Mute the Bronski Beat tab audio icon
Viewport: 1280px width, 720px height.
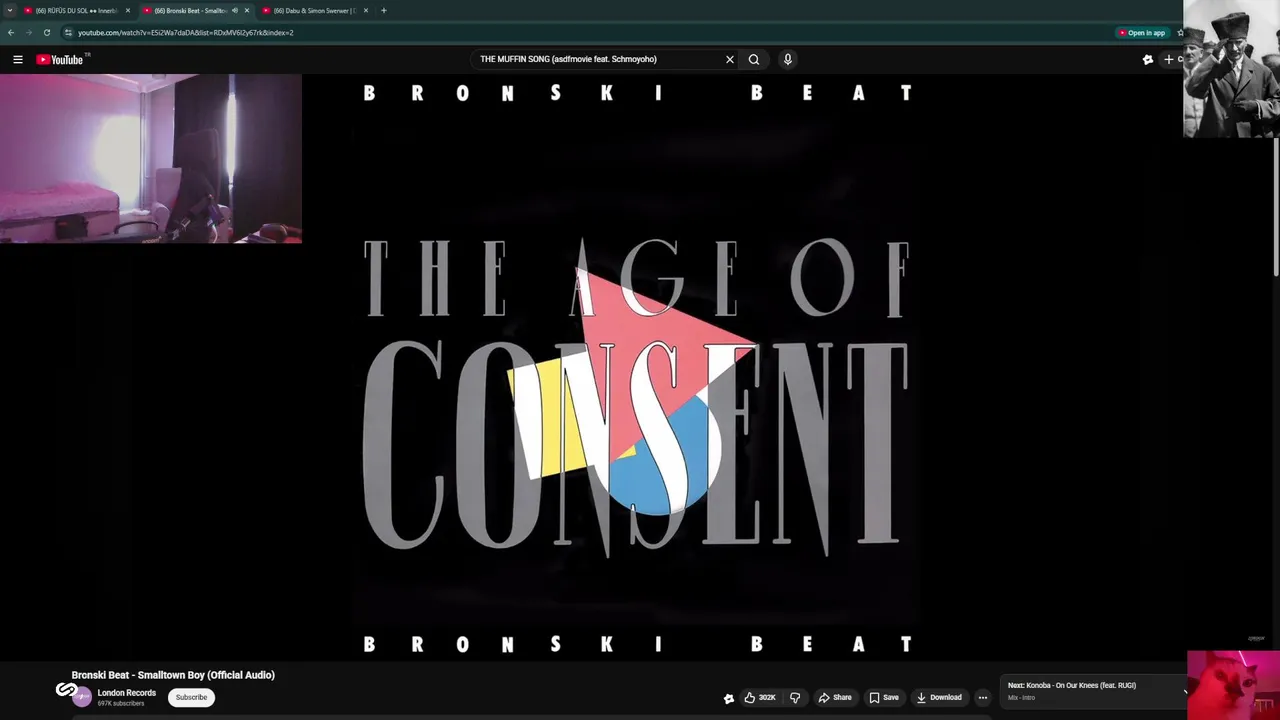[234, 11]
